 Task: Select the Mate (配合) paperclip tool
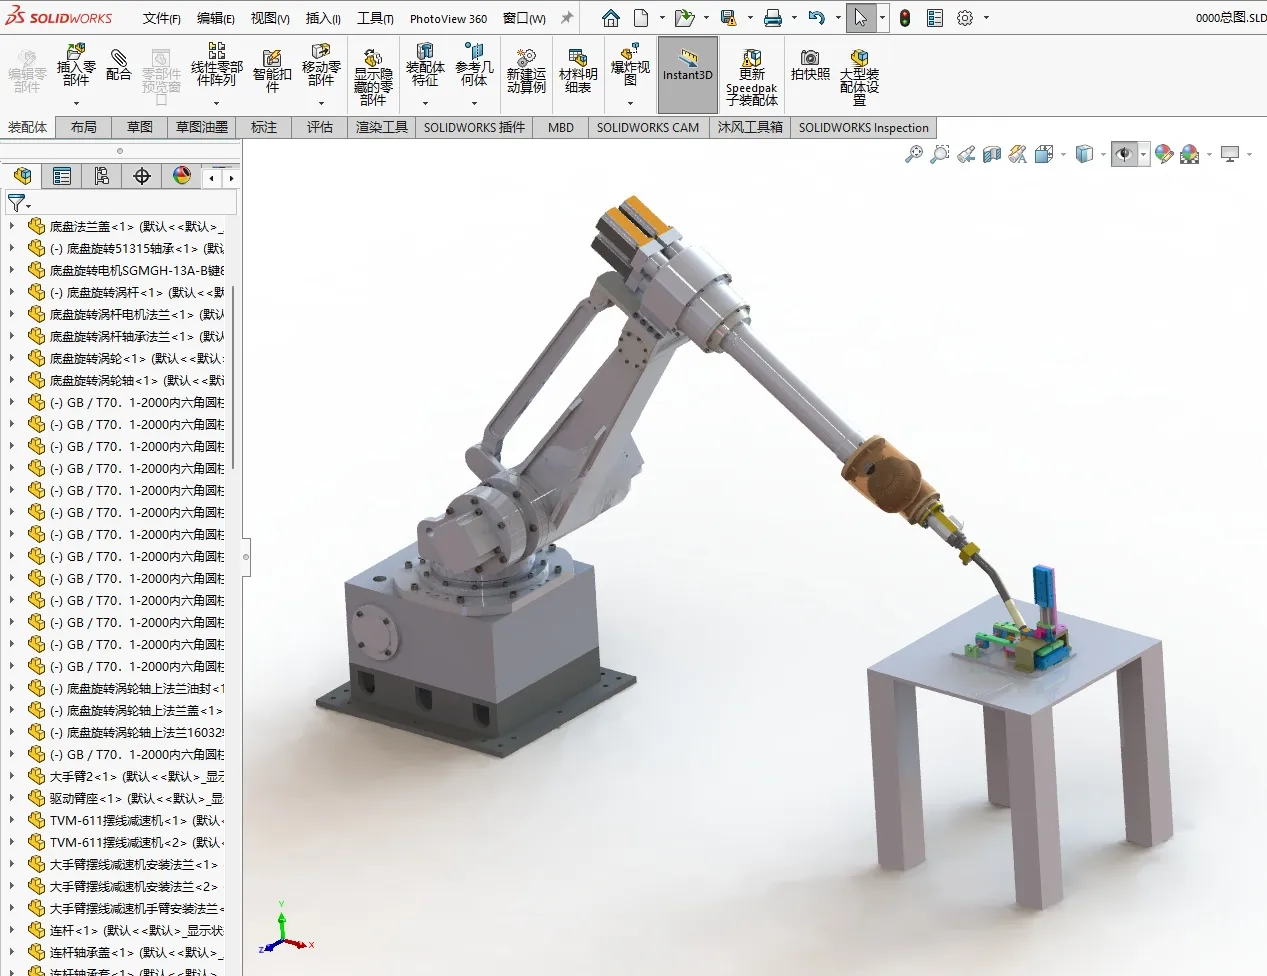tap(118, 64)
